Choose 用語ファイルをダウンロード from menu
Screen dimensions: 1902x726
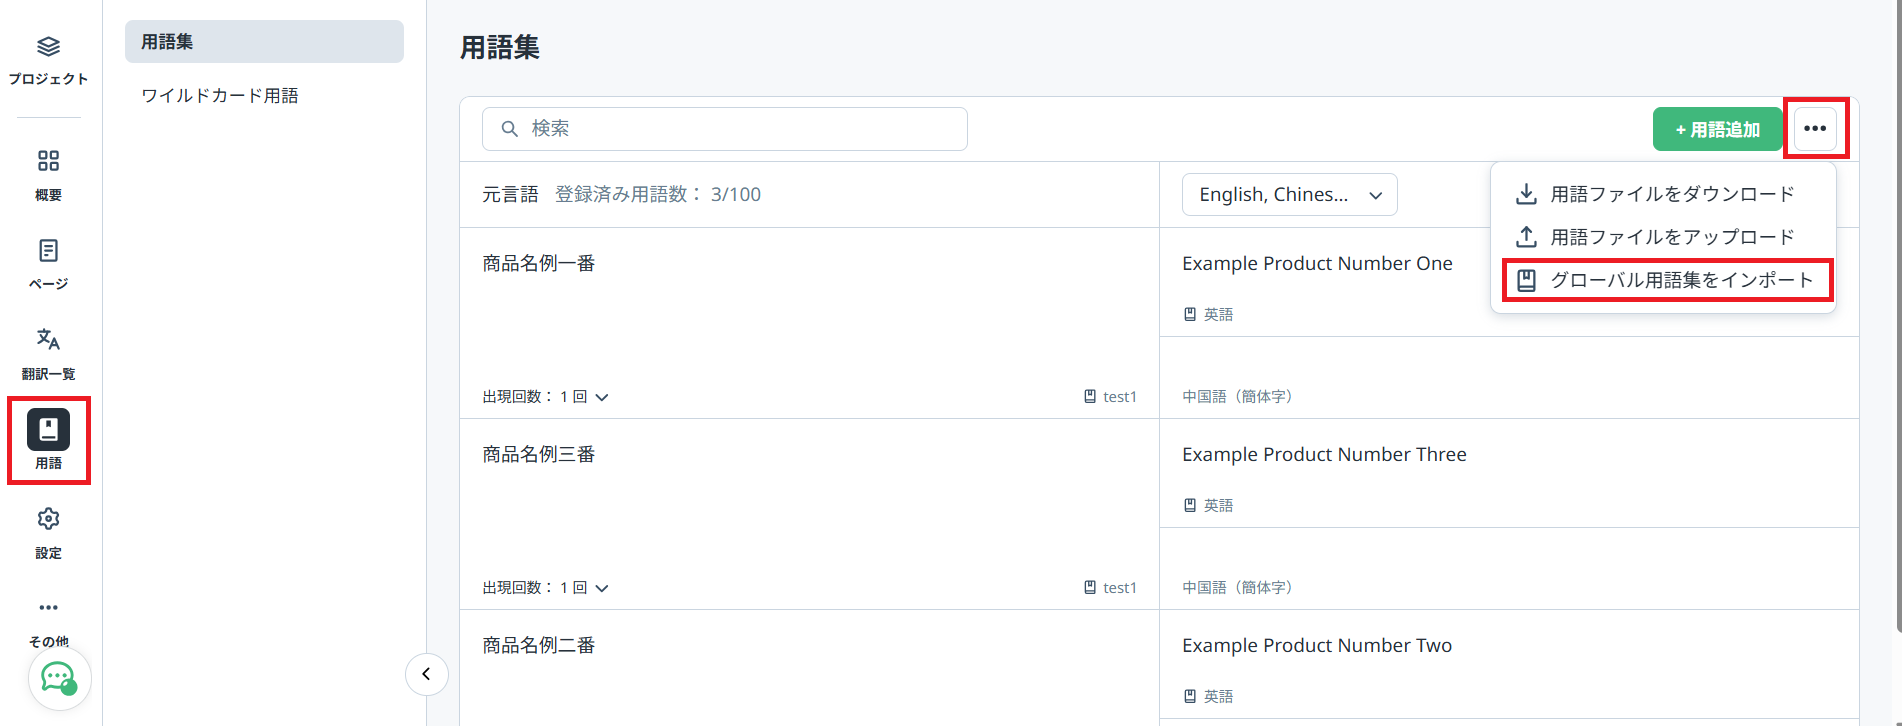point(1671,194)
